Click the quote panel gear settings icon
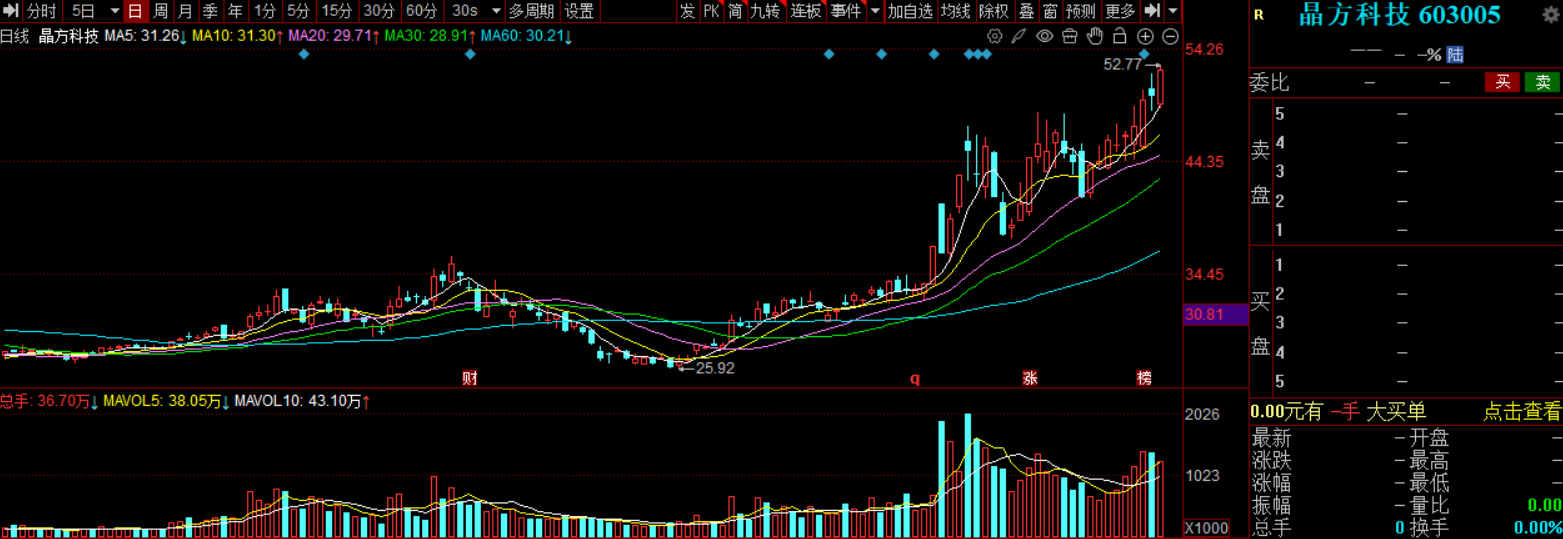The height and width of the screenshot is (539, 1563). [x=1550, y=14]
